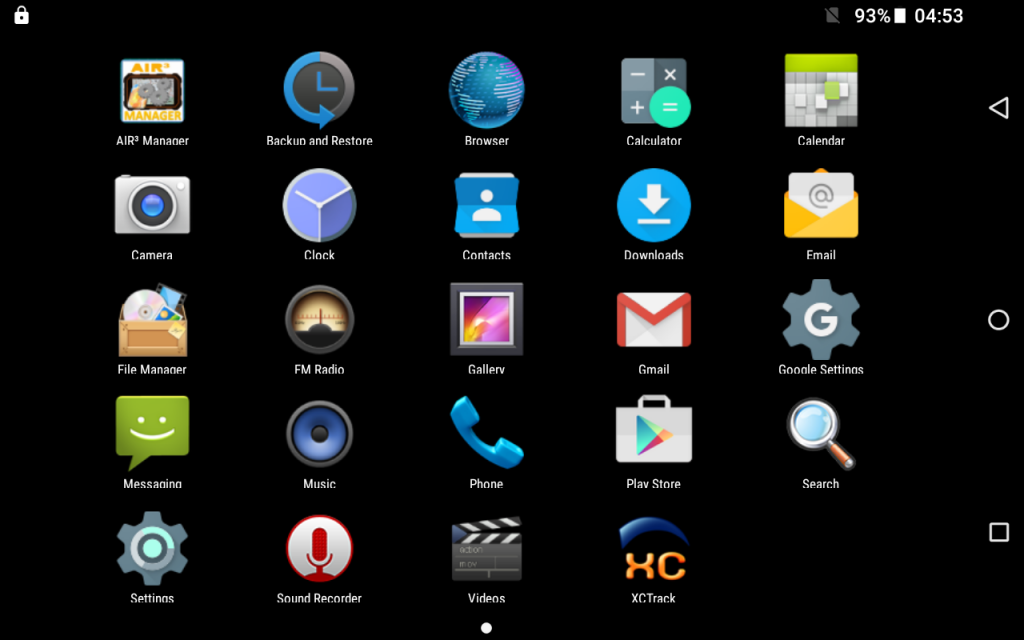Tap the Back navigation button
The image size is (1024, 640).
click(999, 108)
